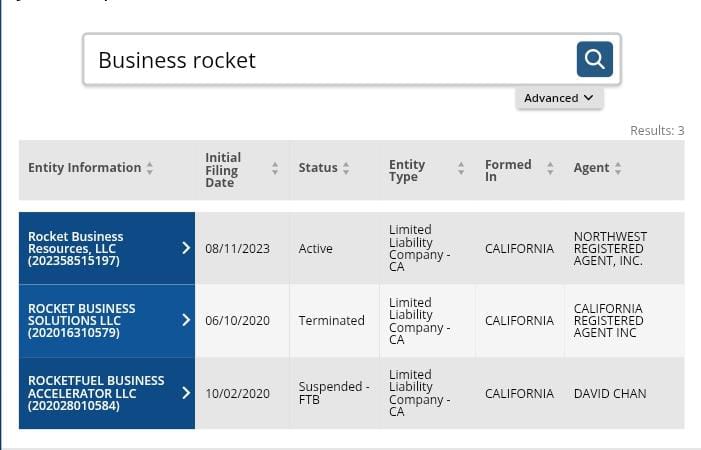Sort by Entity Type column arrows
The width and height of the screenshot is (701, 450).
pyautogui.click(x=461, y=170)
